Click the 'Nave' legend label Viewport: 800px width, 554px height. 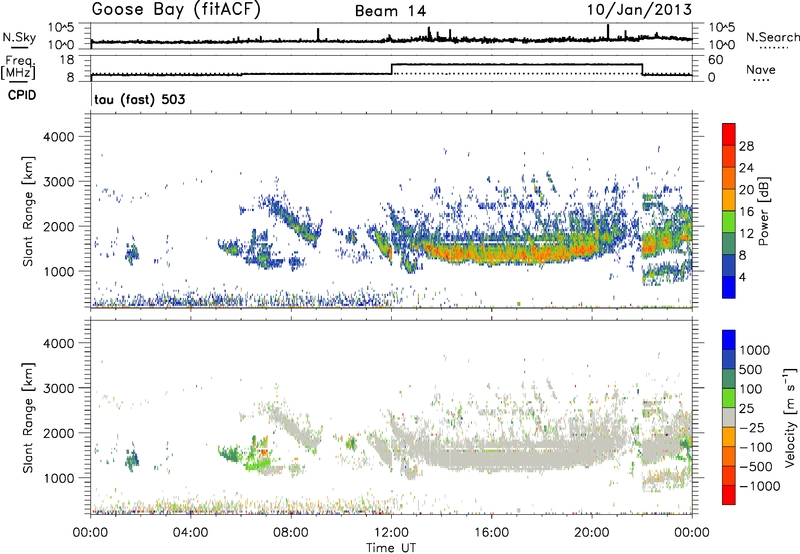point(761,69)
